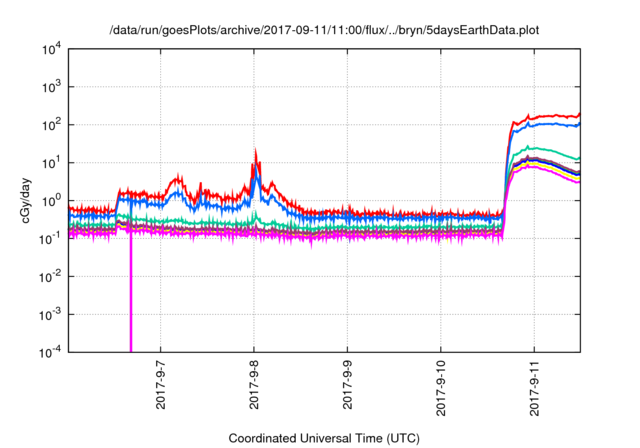
Task: Click the 10^0 y-axis tick label
Action: coord(51,201)
